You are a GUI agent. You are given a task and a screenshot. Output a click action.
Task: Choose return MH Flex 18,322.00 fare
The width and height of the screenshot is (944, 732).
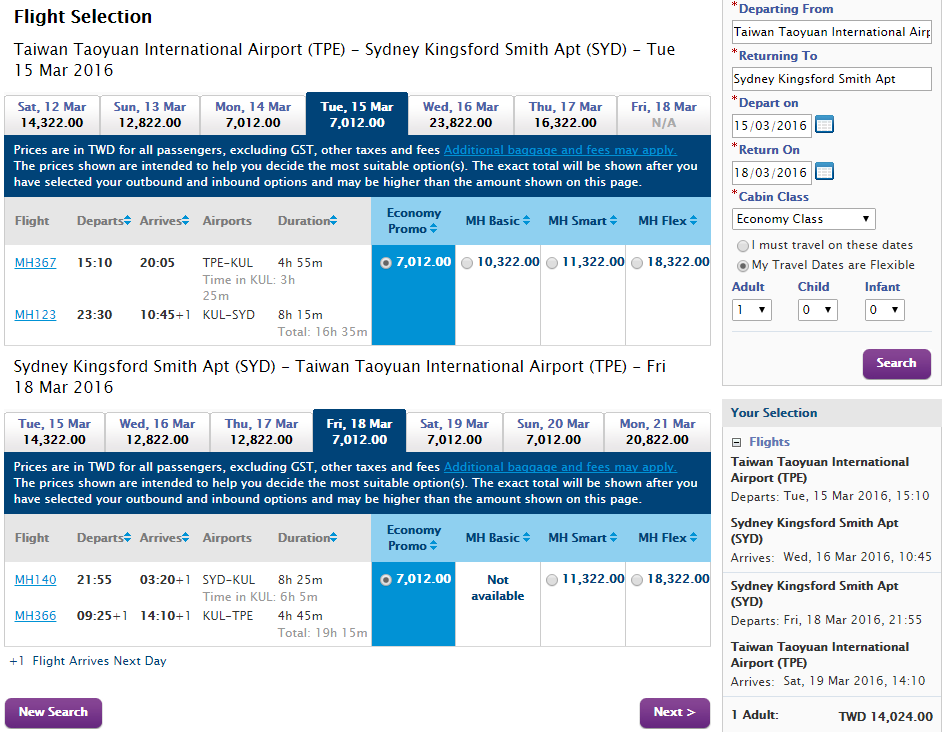click(x=637, y=580)
